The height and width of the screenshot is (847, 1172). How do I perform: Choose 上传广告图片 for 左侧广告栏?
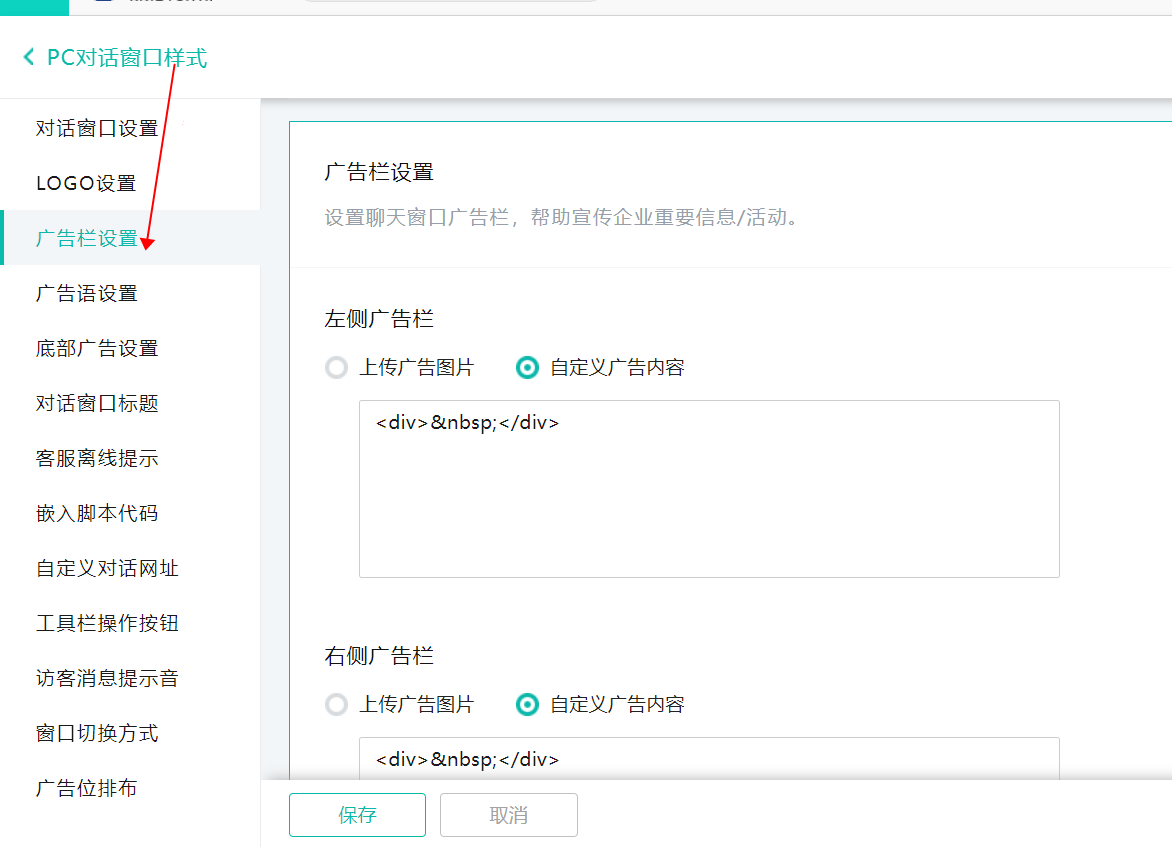click(x=337, y=368)
